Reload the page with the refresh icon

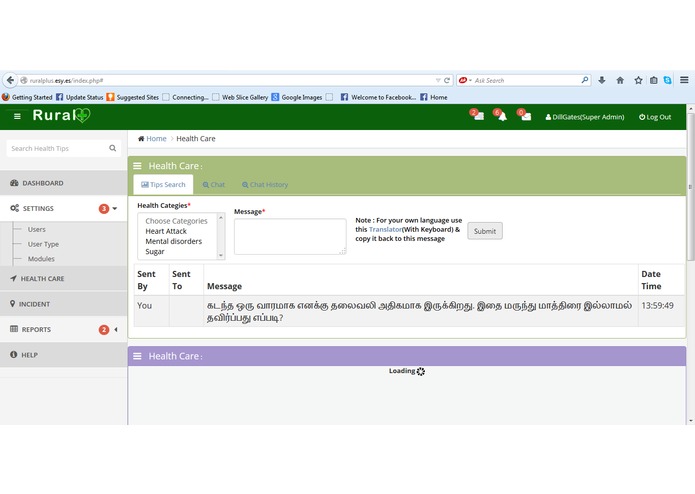click(x=447, y=80)
